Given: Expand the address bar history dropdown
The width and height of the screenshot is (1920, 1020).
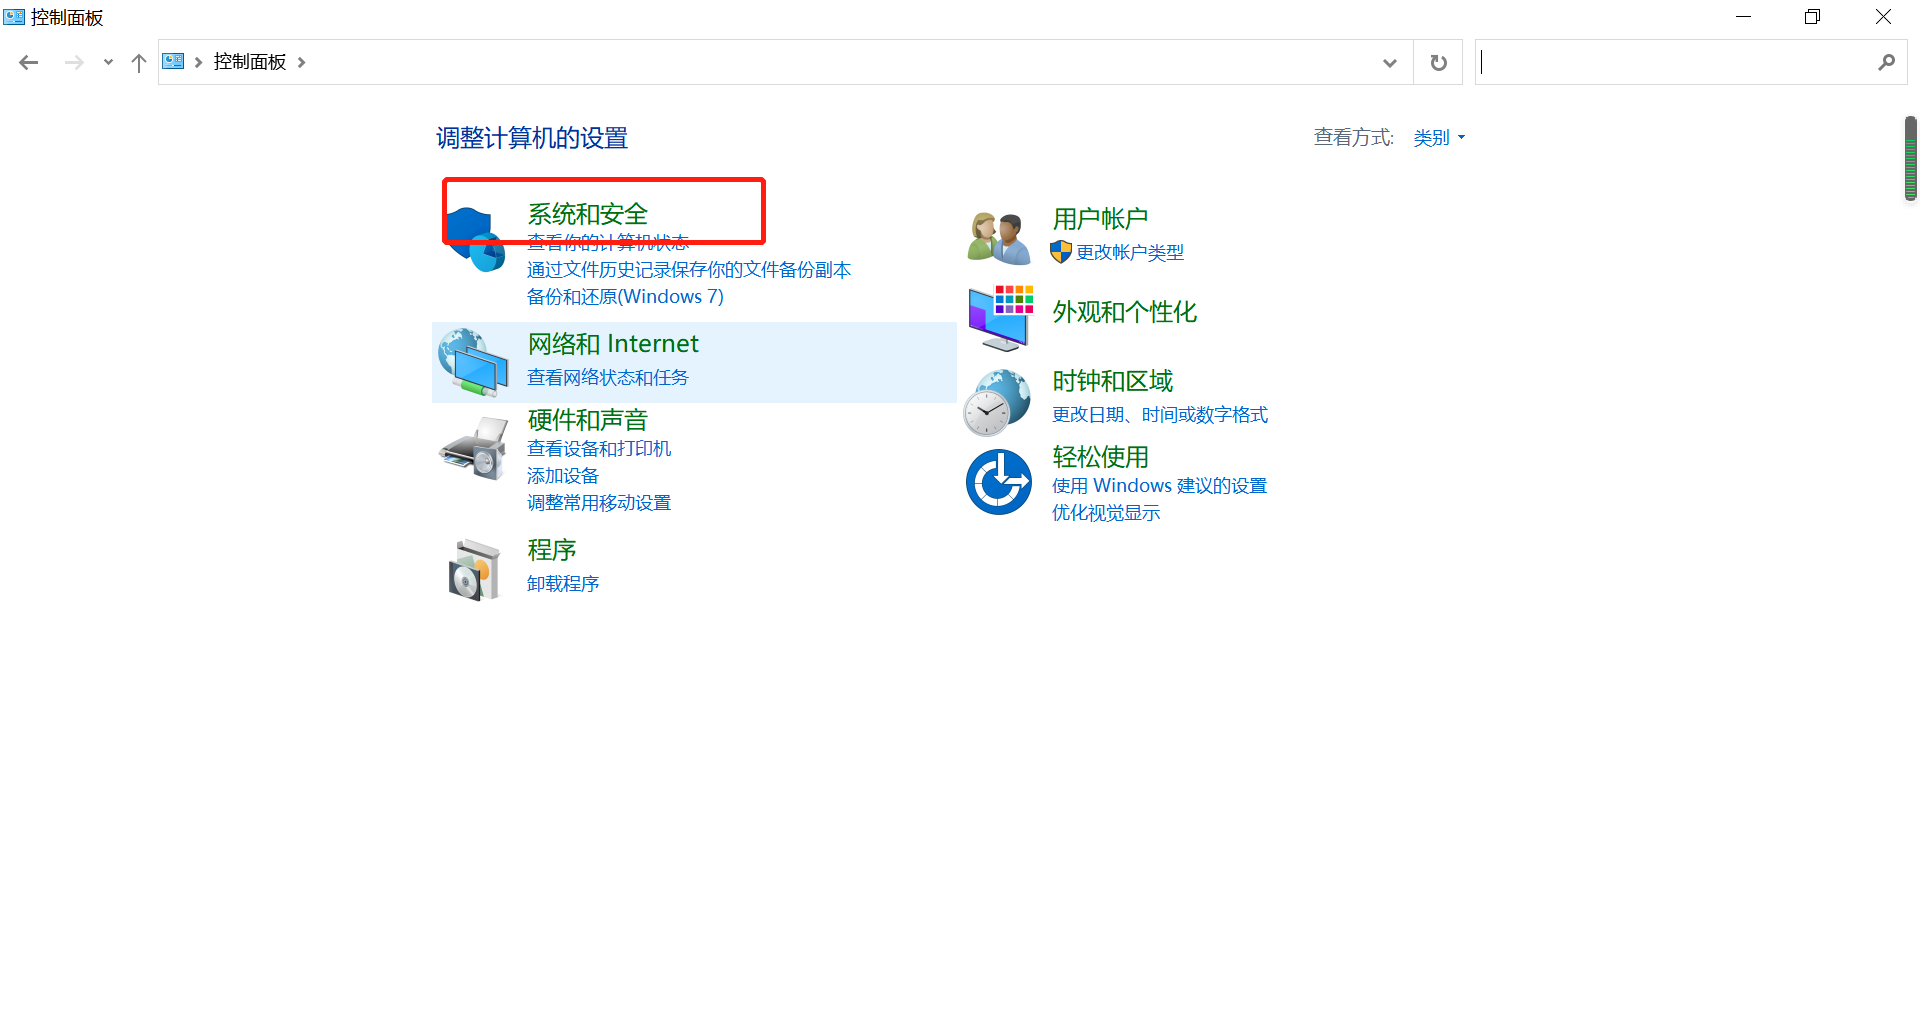Looking at the screenshot, I should click(1389, 62).
